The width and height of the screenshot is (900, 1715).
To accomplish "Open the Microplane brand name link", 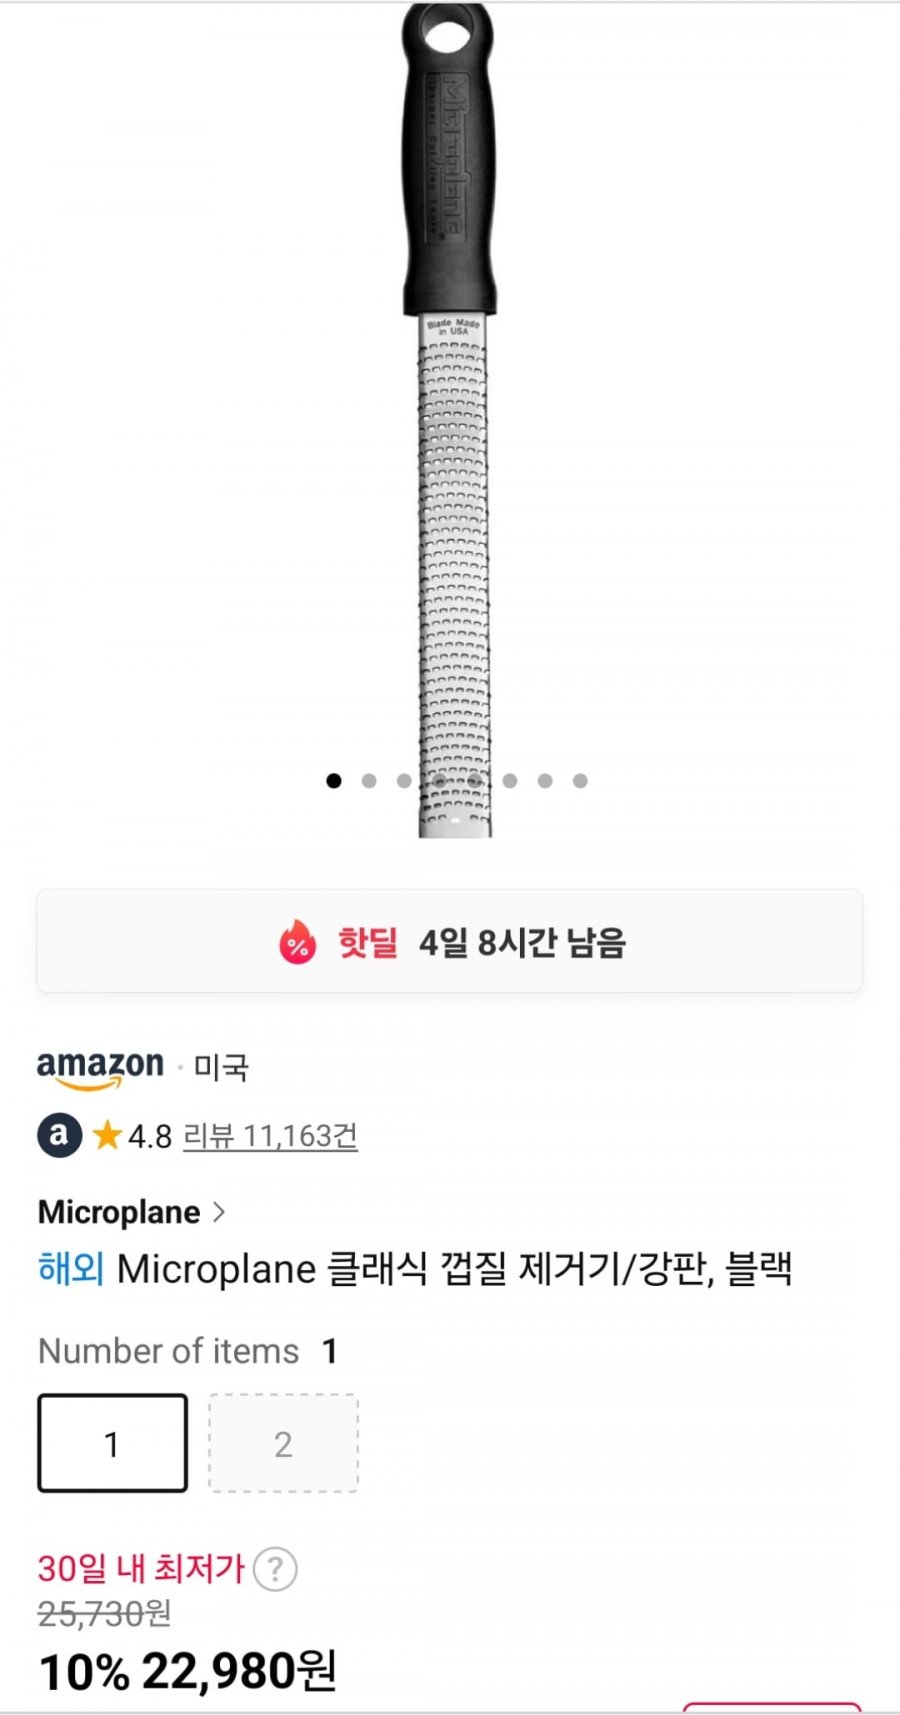I will (119, 1212).
